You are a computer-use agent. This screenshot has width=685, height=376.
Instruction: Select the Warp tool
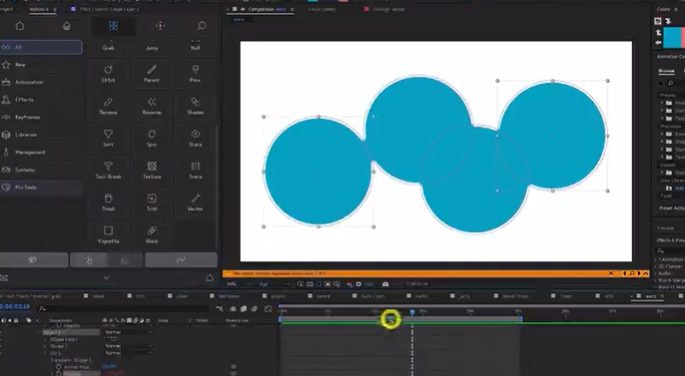(x=152, y=235)
